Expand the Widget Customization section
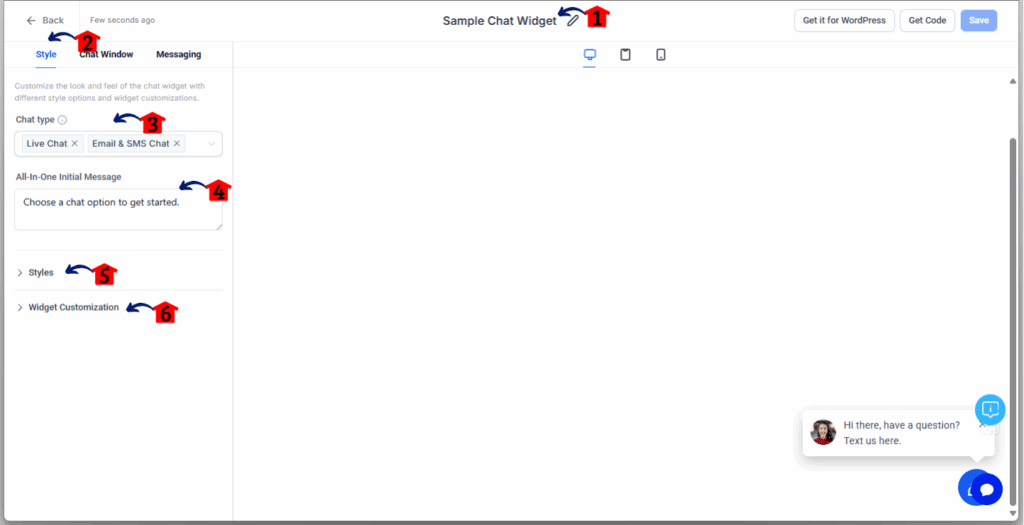Screen dimensions: 1024x525 pos(68,307)
